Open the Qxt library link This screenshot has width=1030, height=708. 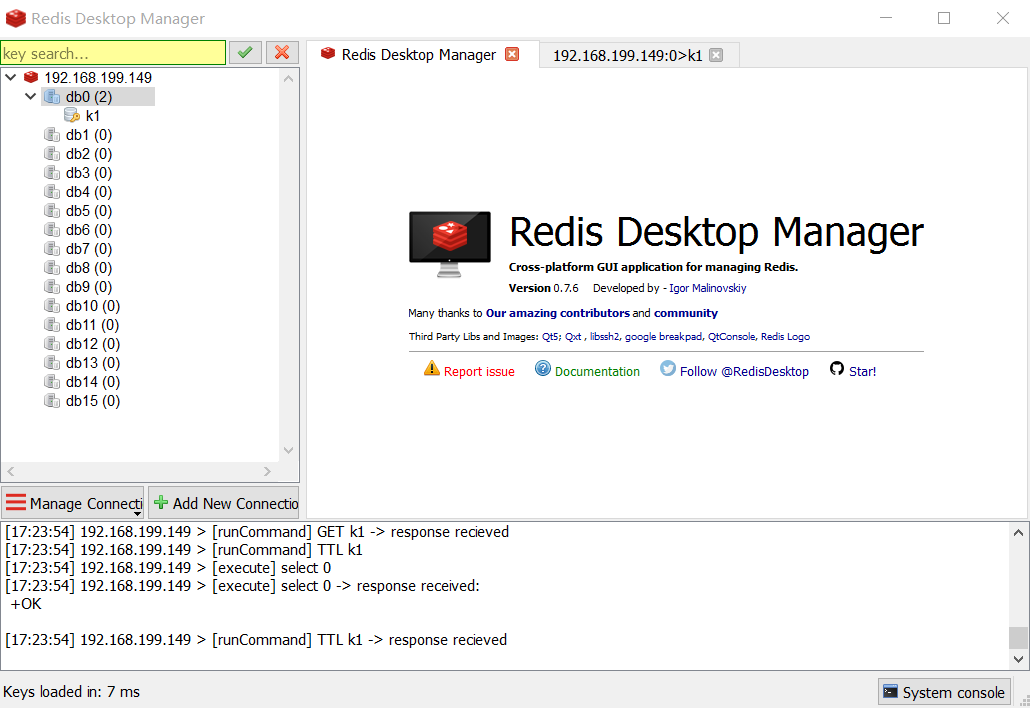click(573, 337)
